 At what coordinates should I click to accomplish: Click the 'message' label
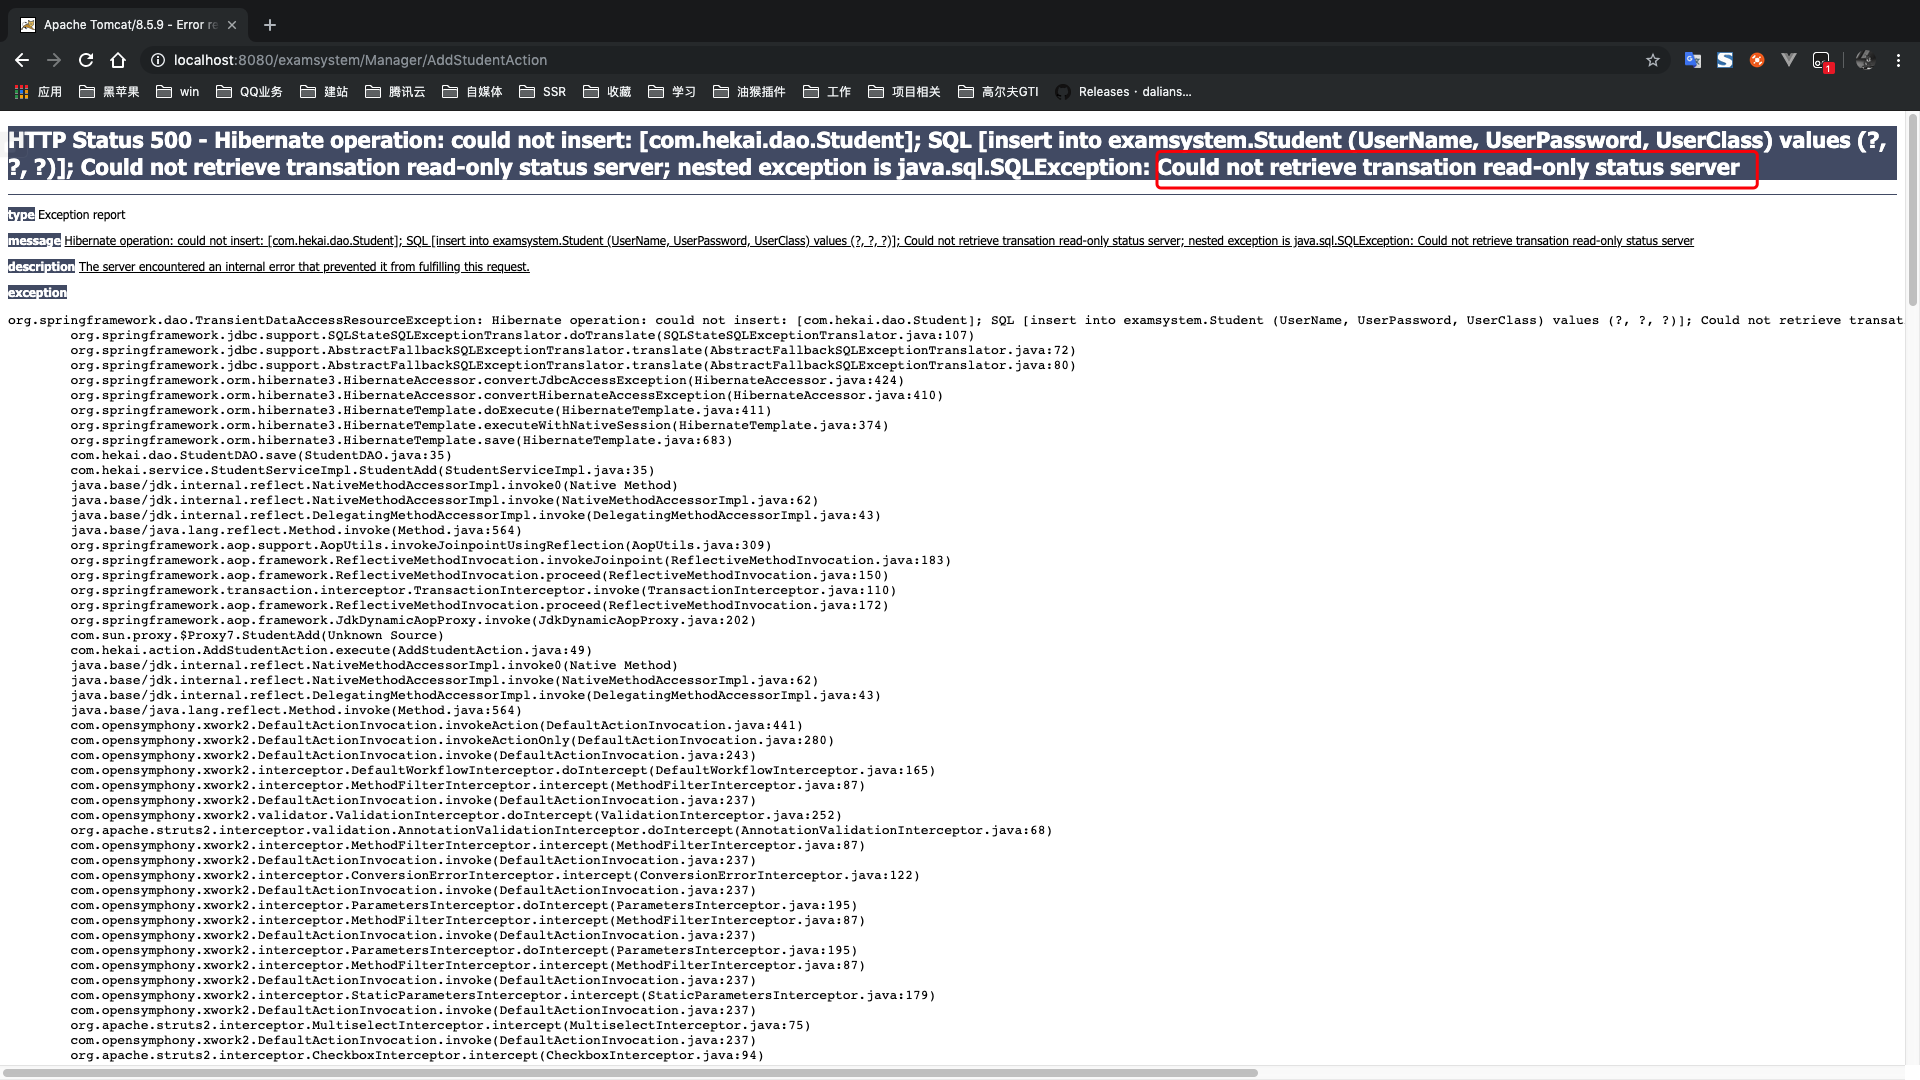click(x=34, y=241)
